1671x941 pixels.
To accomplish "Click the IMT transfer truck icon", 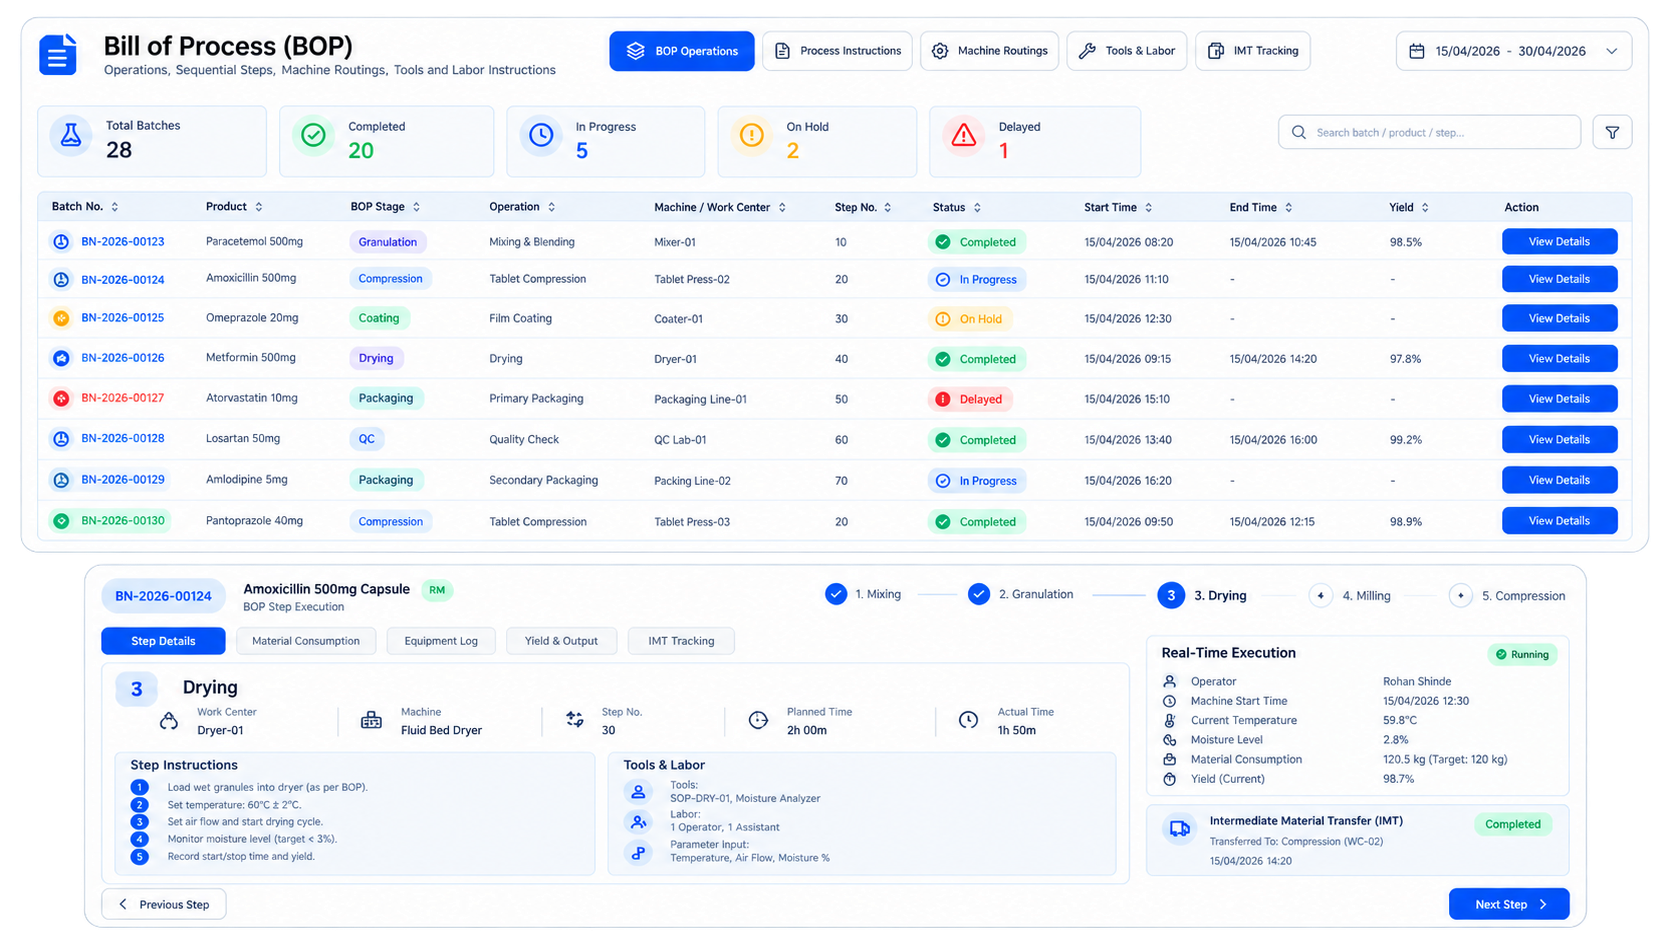I will pyautogui.click(x=1180, y=829).
